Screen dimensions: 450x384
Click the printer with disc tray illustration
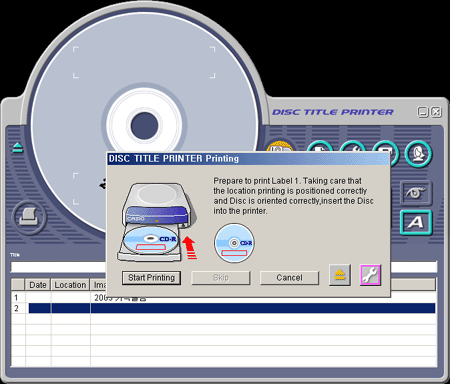(x=157, y=222)
